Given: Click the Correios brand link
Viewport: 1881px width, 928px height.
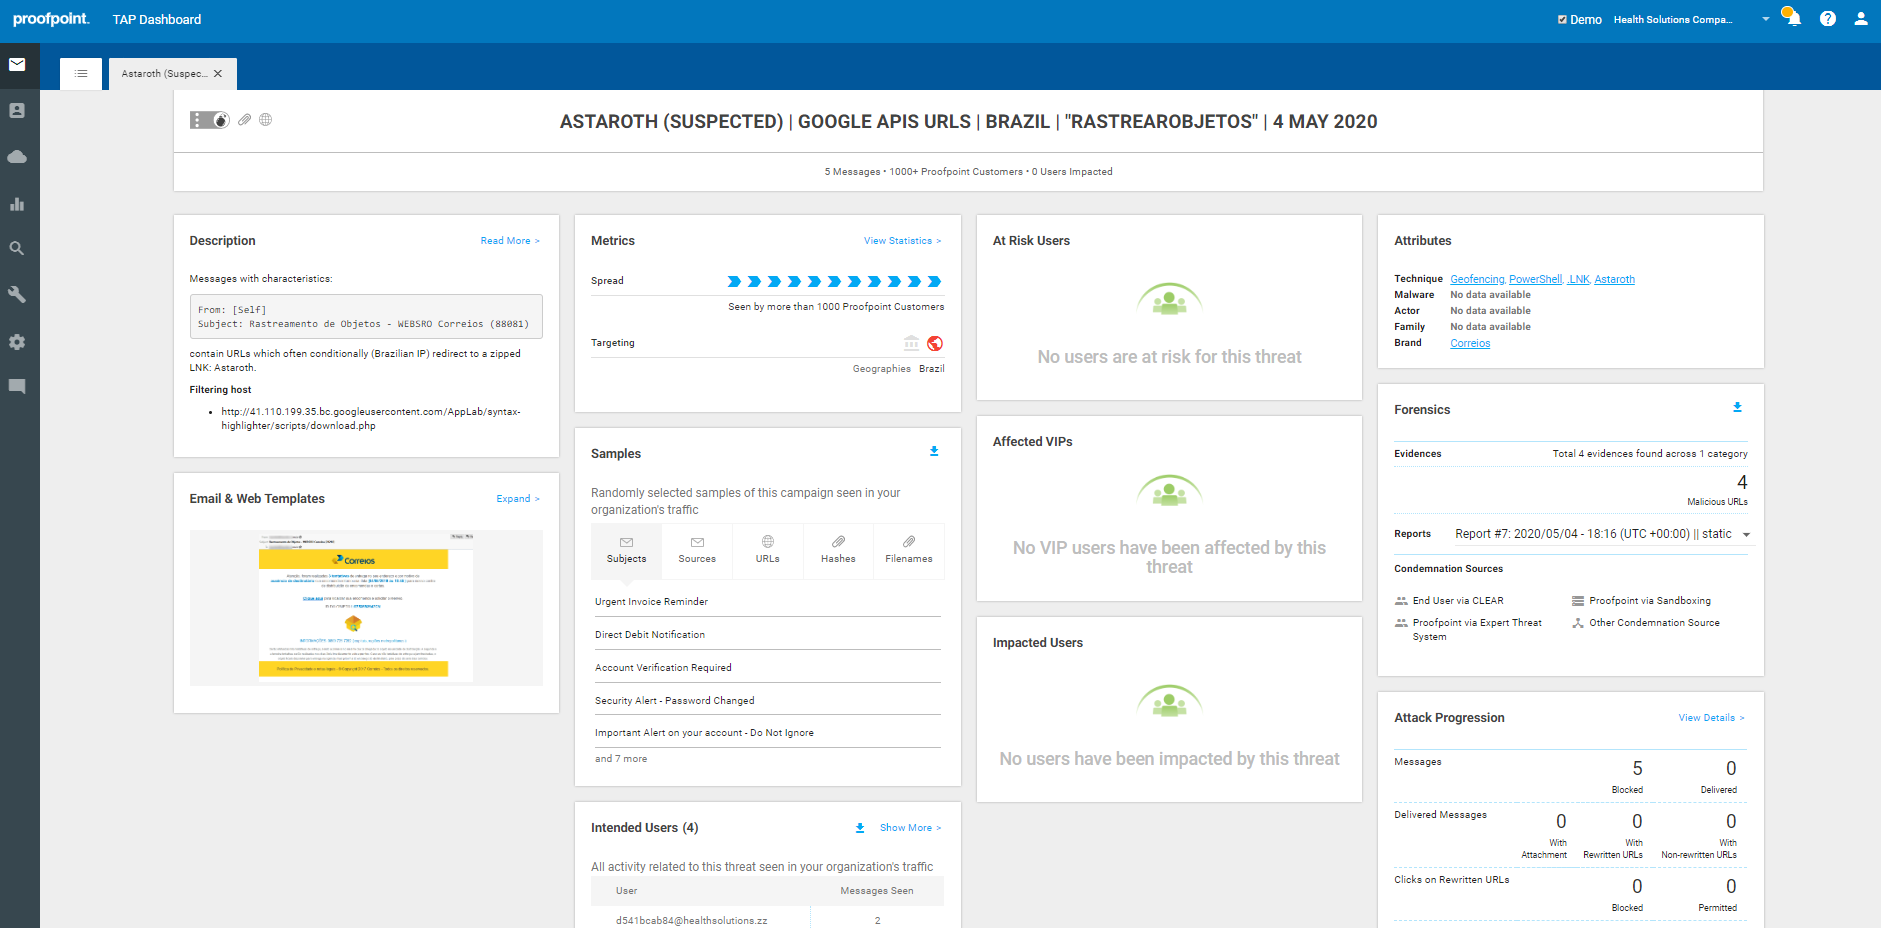Looking at the screenshot, I should [x=1470, y=344].
